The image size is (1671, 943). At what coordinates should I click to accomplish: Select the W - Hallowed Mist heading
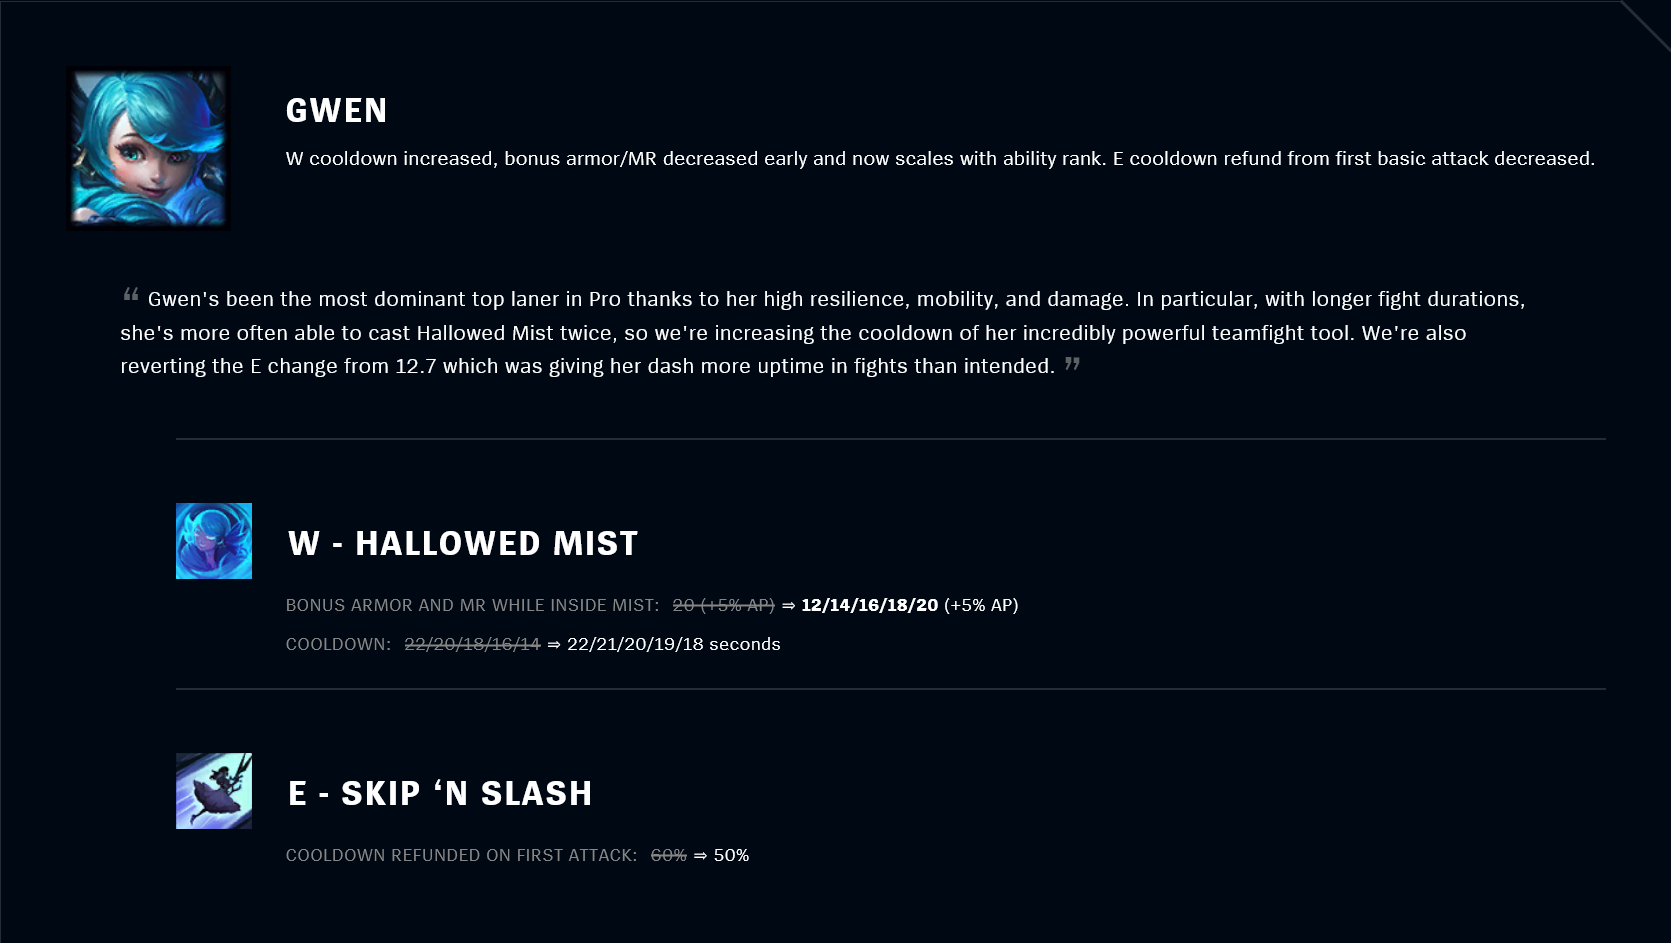463,543
